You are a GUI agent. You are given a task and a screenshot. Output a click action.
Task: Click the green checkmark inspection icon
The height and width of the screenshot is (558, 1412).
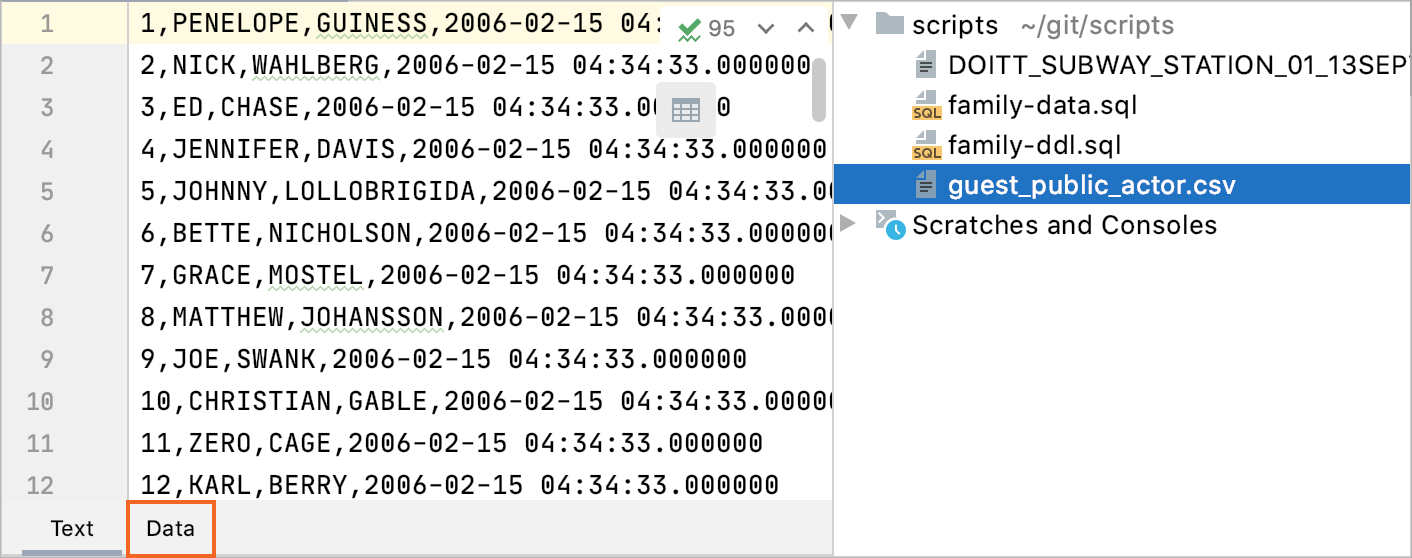pyautogui.click(x=688, y=28)
